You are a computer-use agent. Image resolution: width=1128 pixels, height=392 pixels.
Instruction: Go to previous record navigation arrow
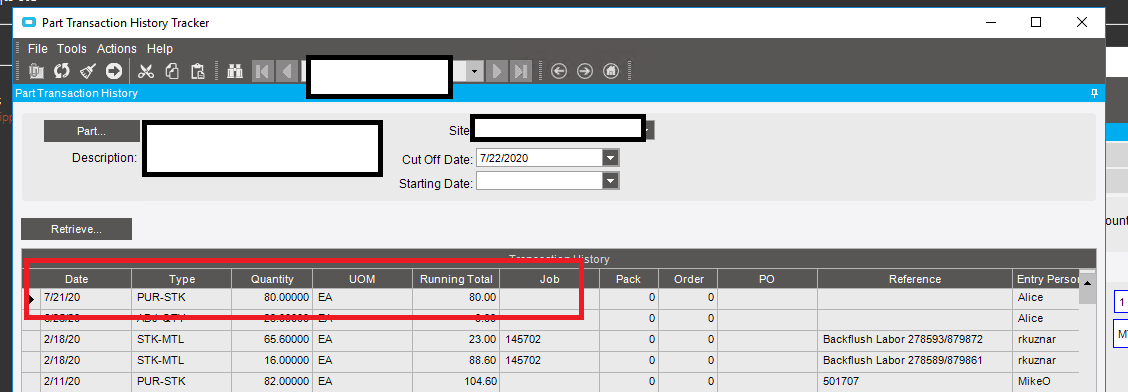[x=286, y=70]
